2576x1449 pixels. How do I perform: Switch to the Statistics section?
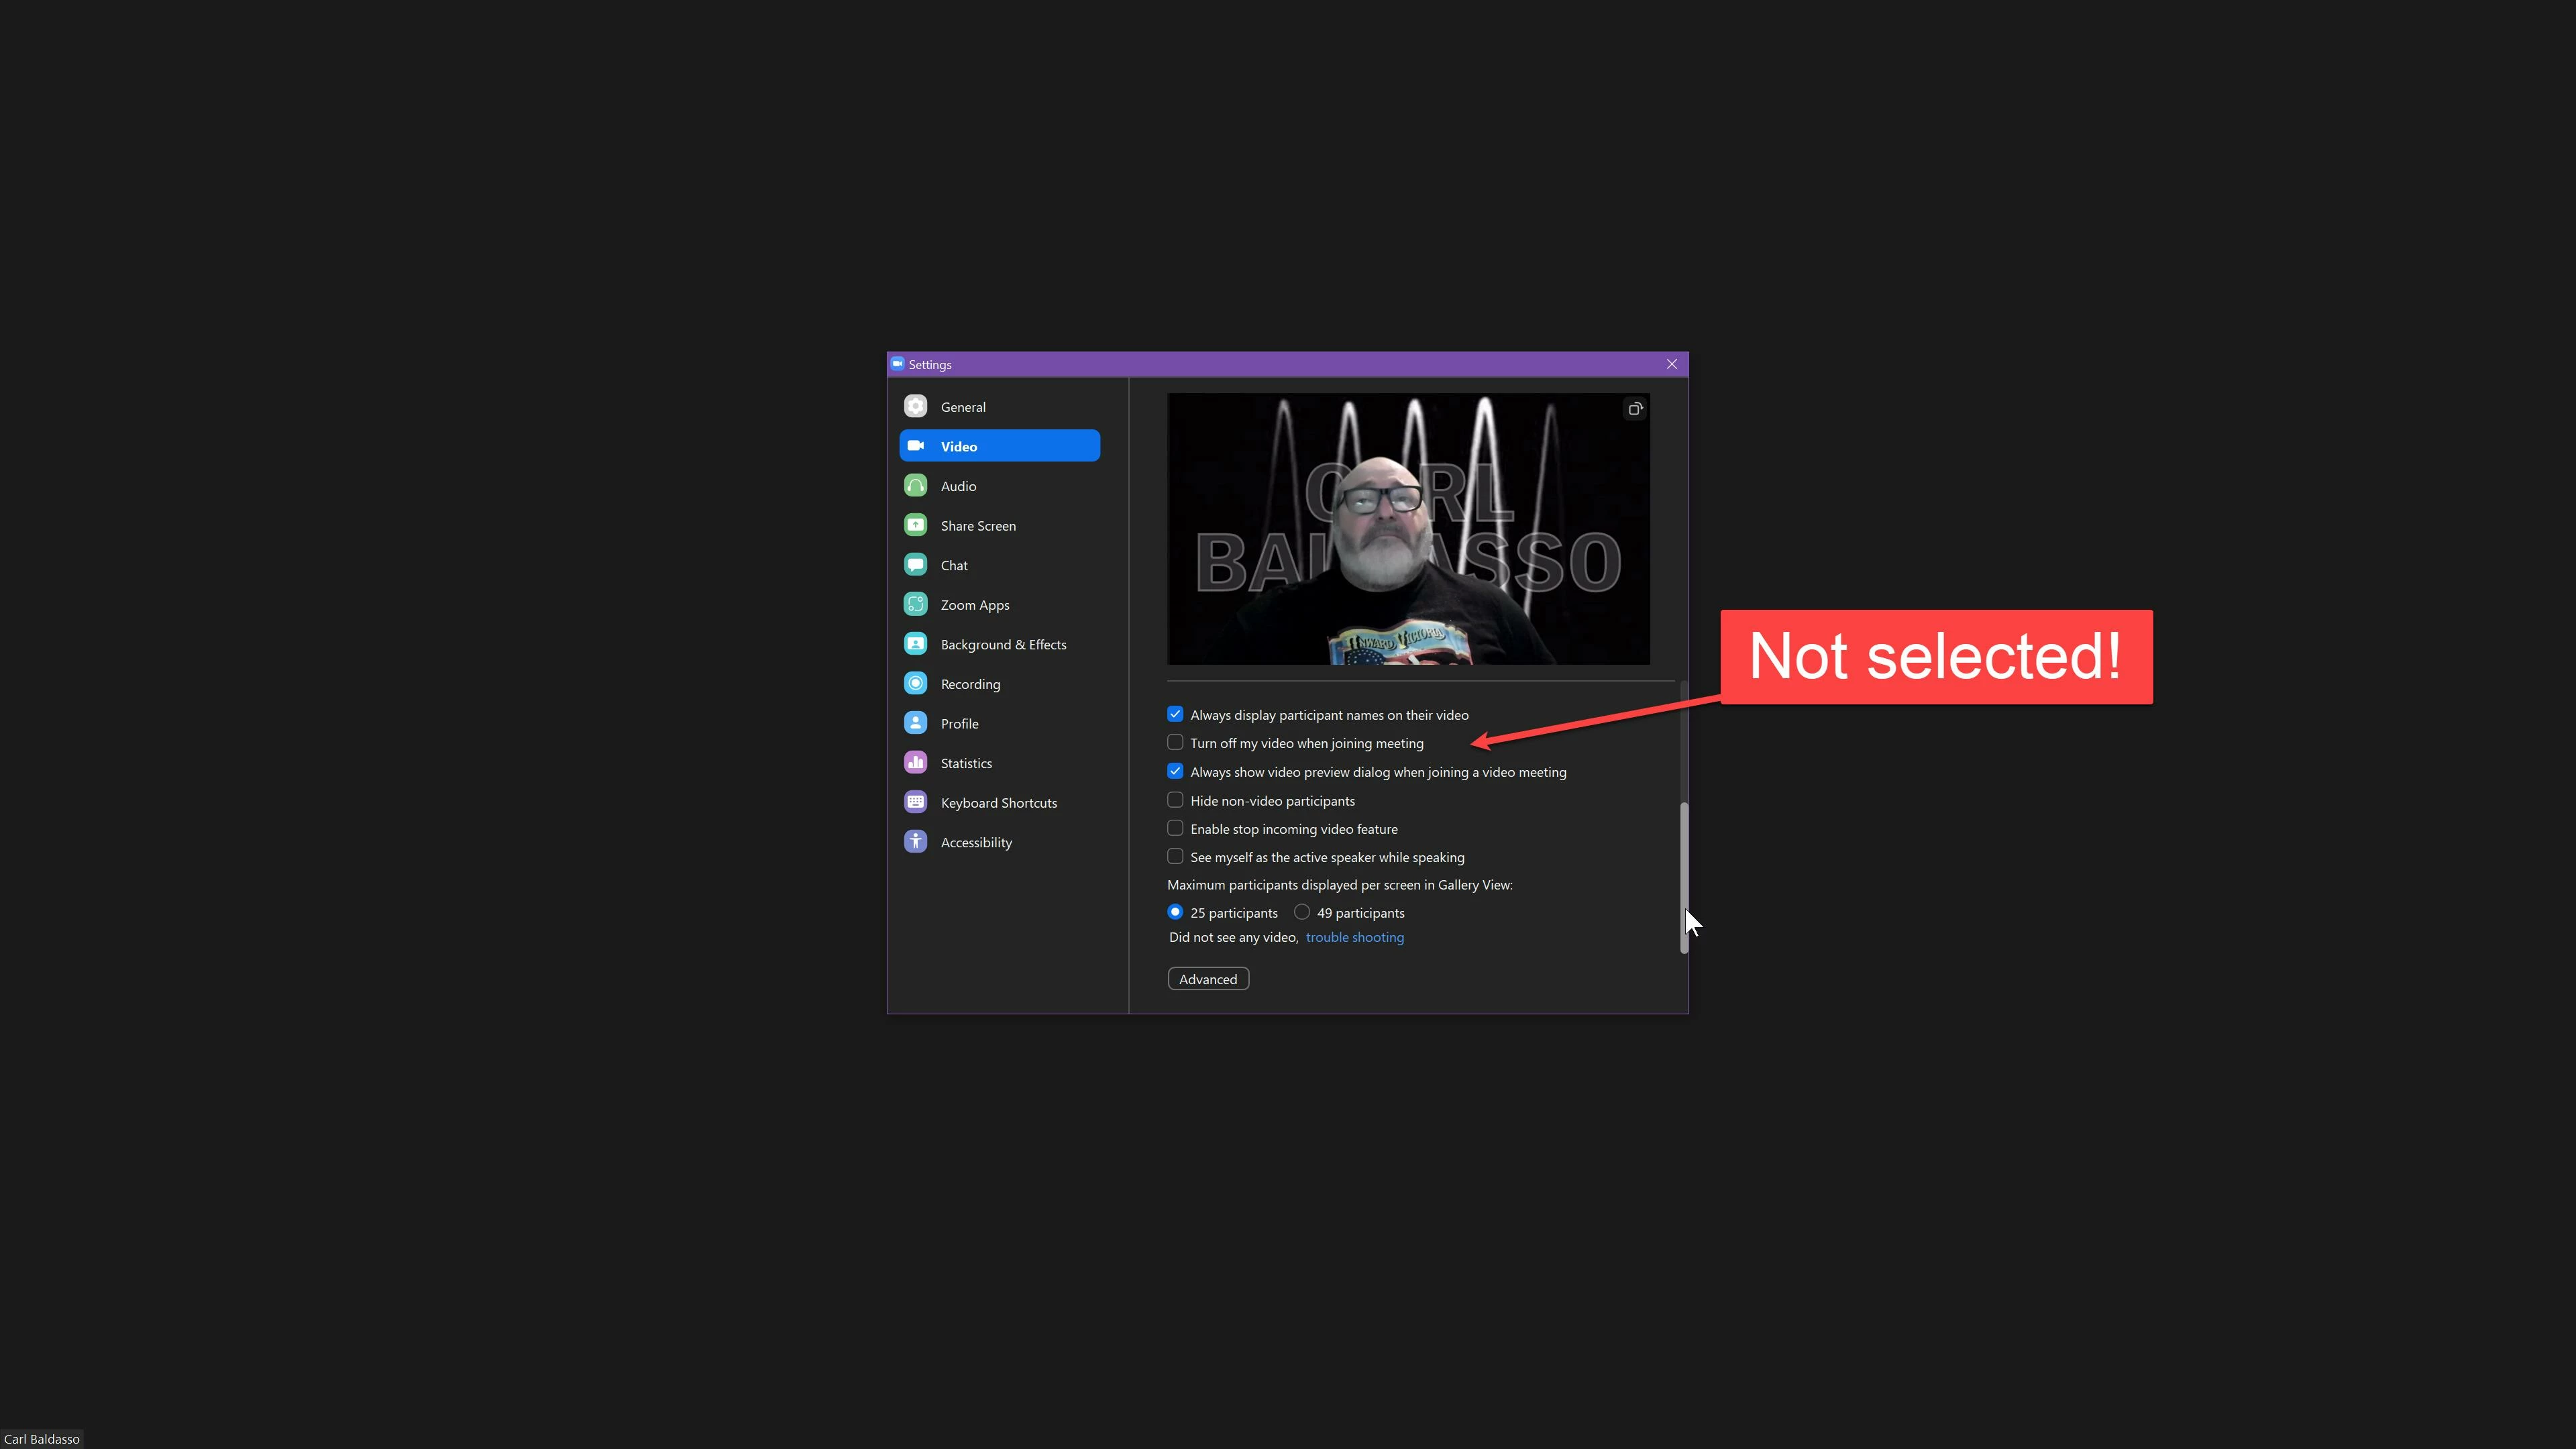(x=965, y=763)
